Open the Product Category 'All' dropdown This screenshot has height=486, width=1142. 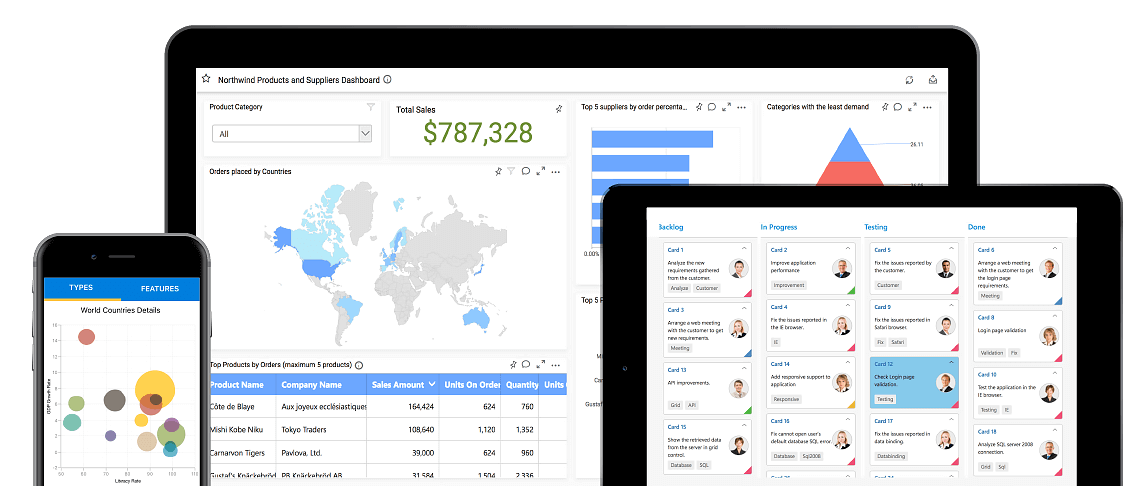click(x=292, y=133)
